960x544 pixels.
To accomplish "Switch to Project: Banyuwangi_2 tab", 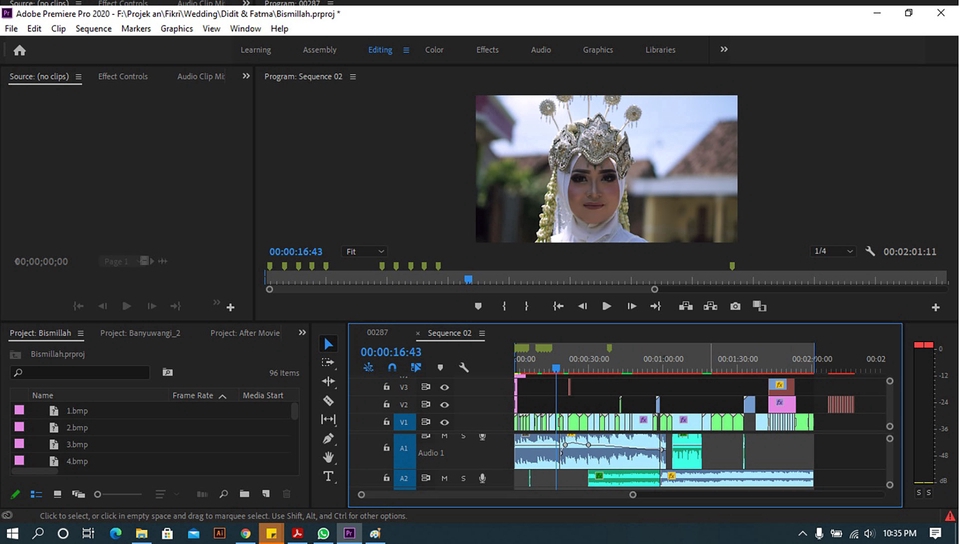I will (140, 333).
